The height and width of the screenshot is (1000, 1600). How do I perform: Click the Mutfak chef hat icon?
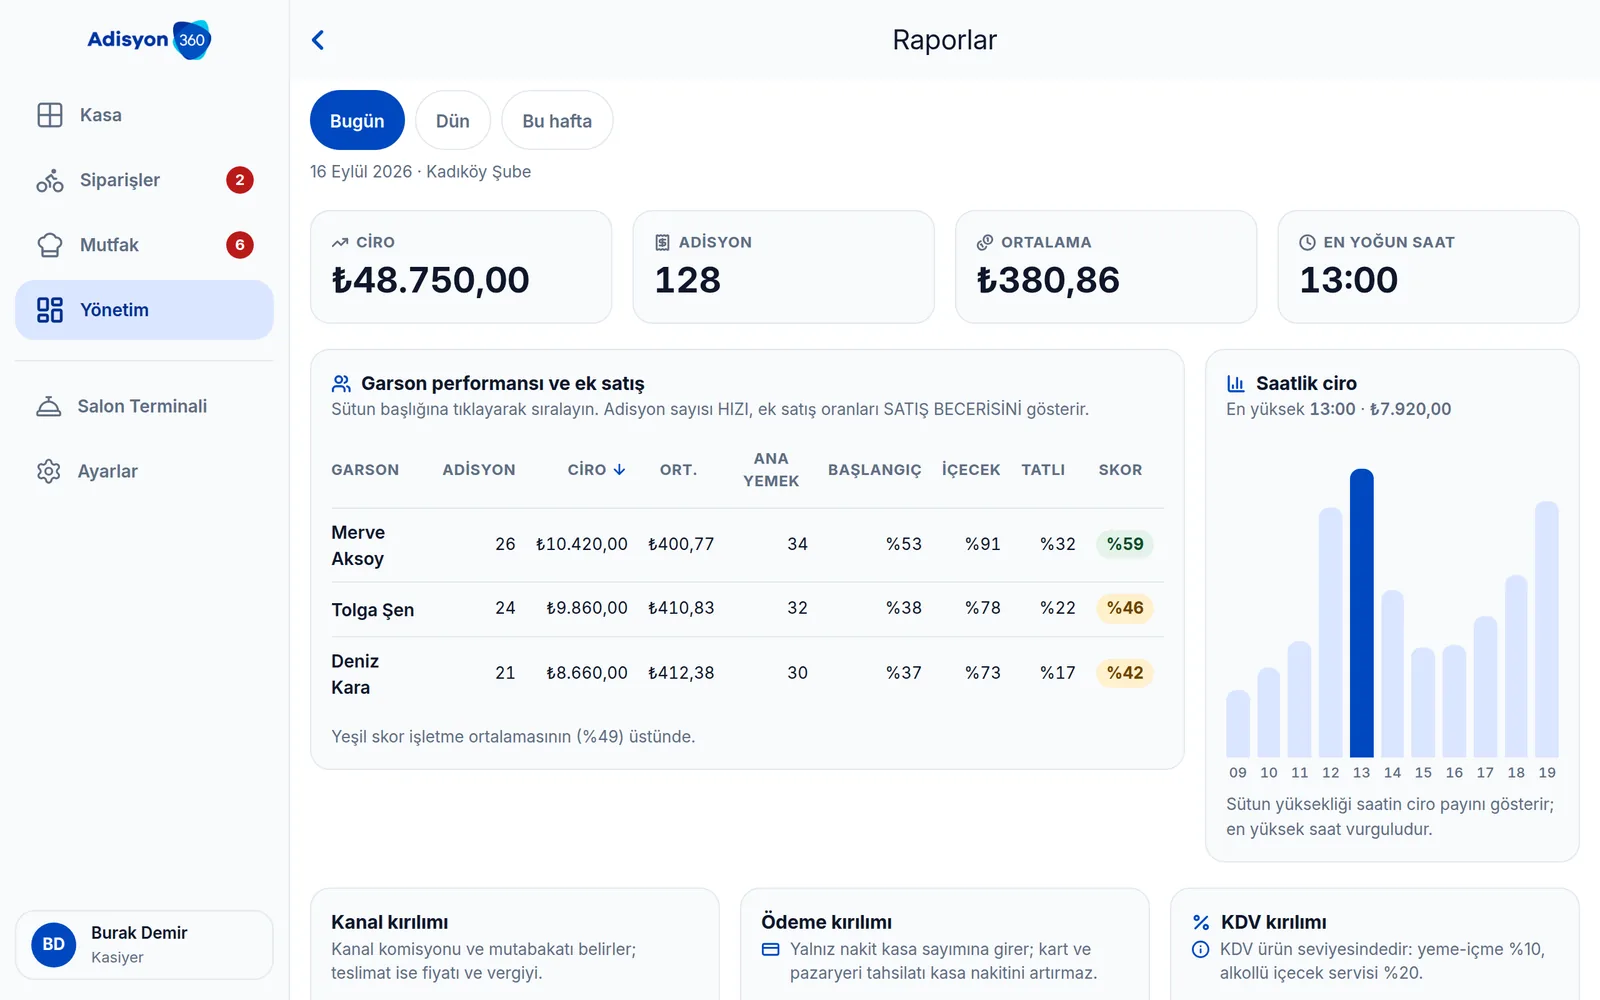[x=50, y=245]
